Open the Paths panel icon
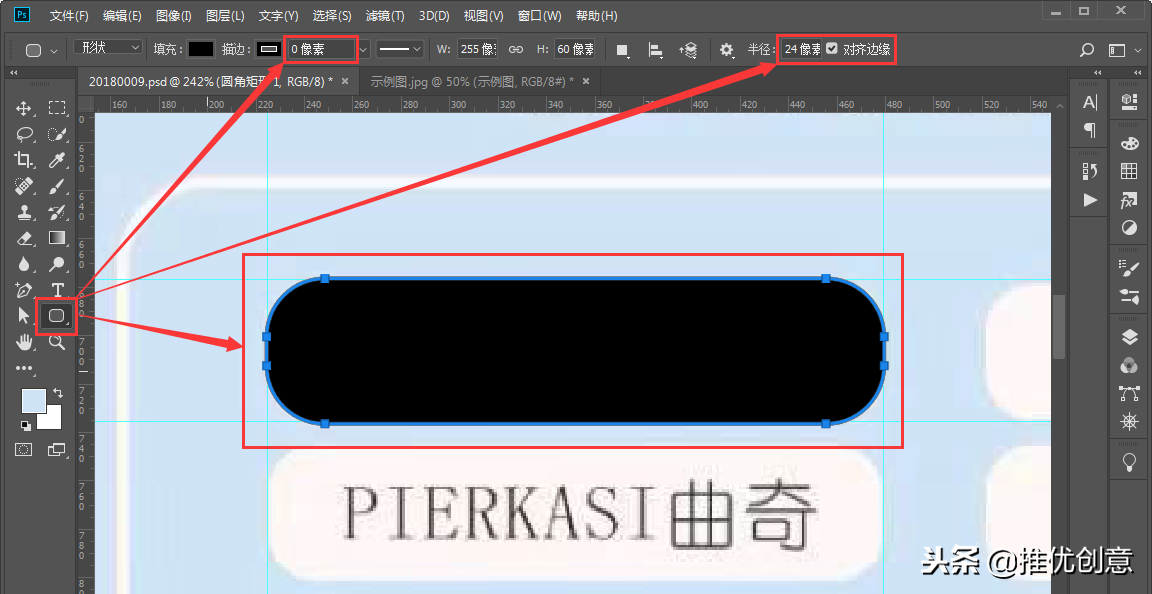 pos(1129,393)
